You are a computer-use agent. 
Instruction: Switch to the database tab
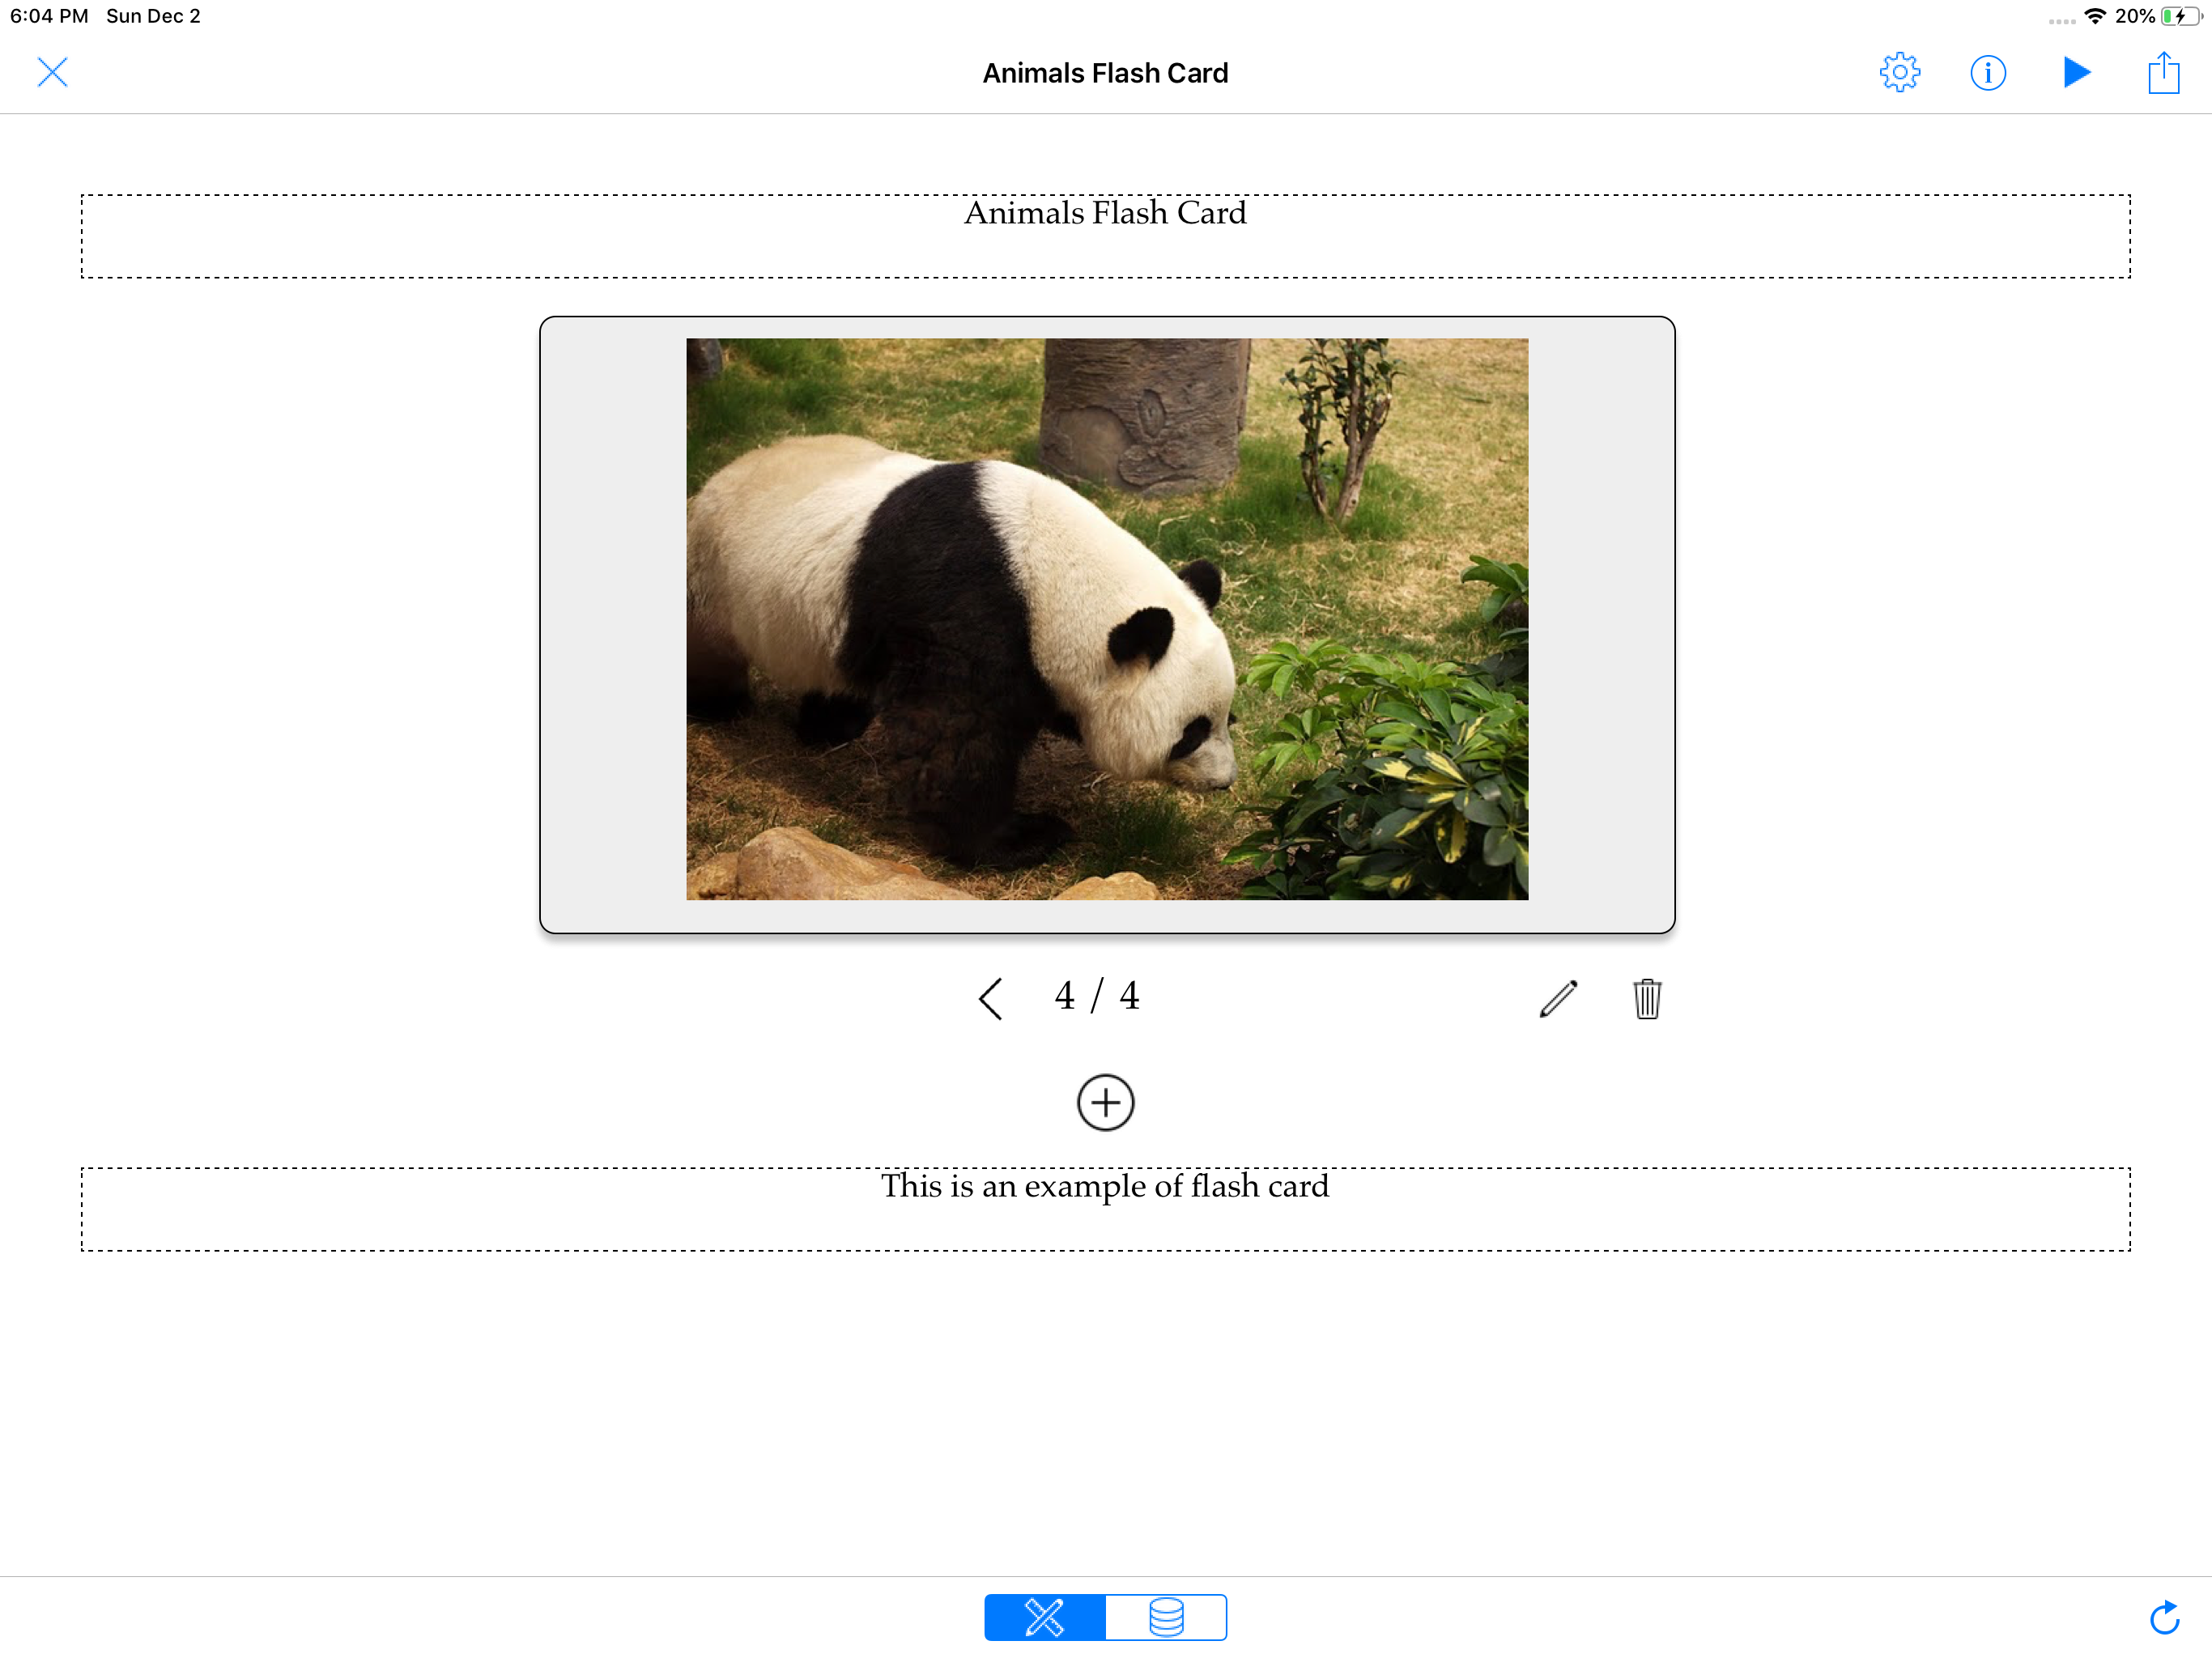tap(1166, 1617)
